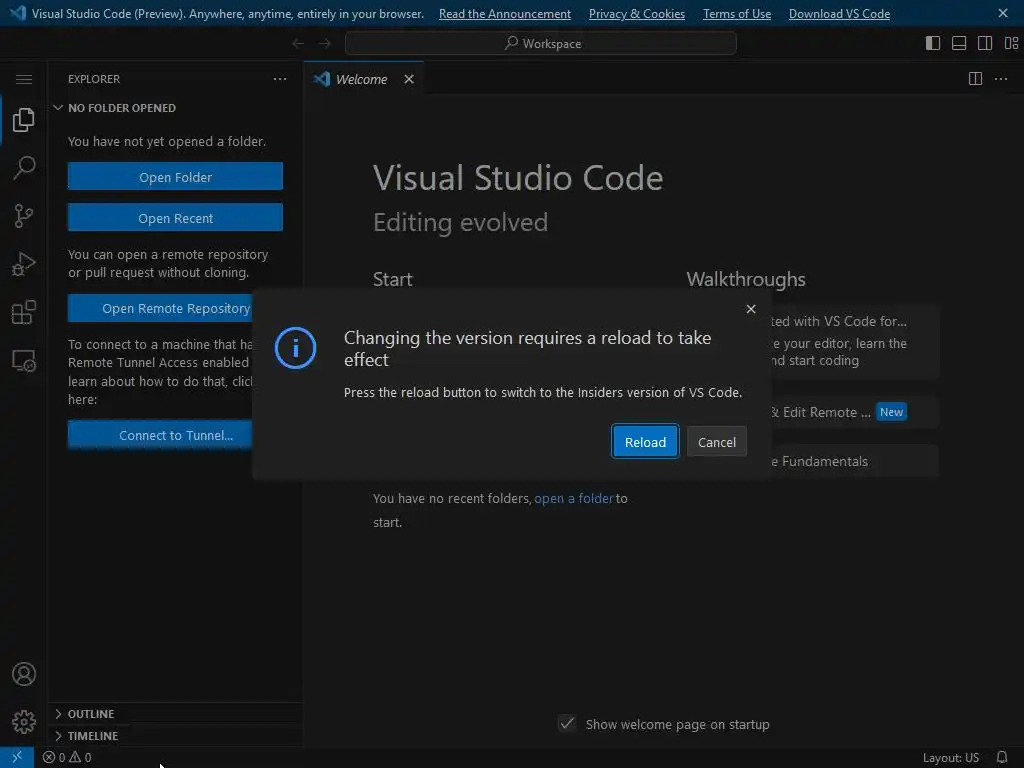The height and width of the screenshot is (768, 1024).
Task: Toggle Show welcome page on startup checkbox
Action: coord(567,724)
